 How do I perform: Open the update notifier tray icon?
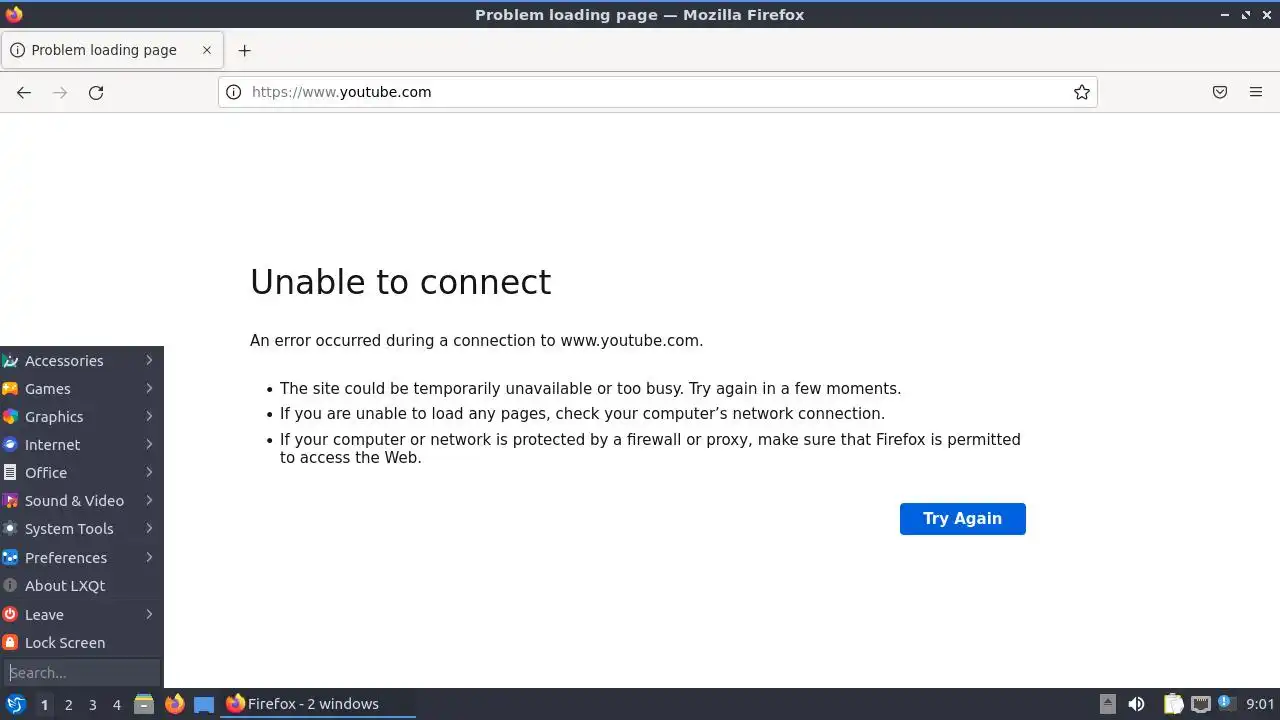tap(1227, 704)
